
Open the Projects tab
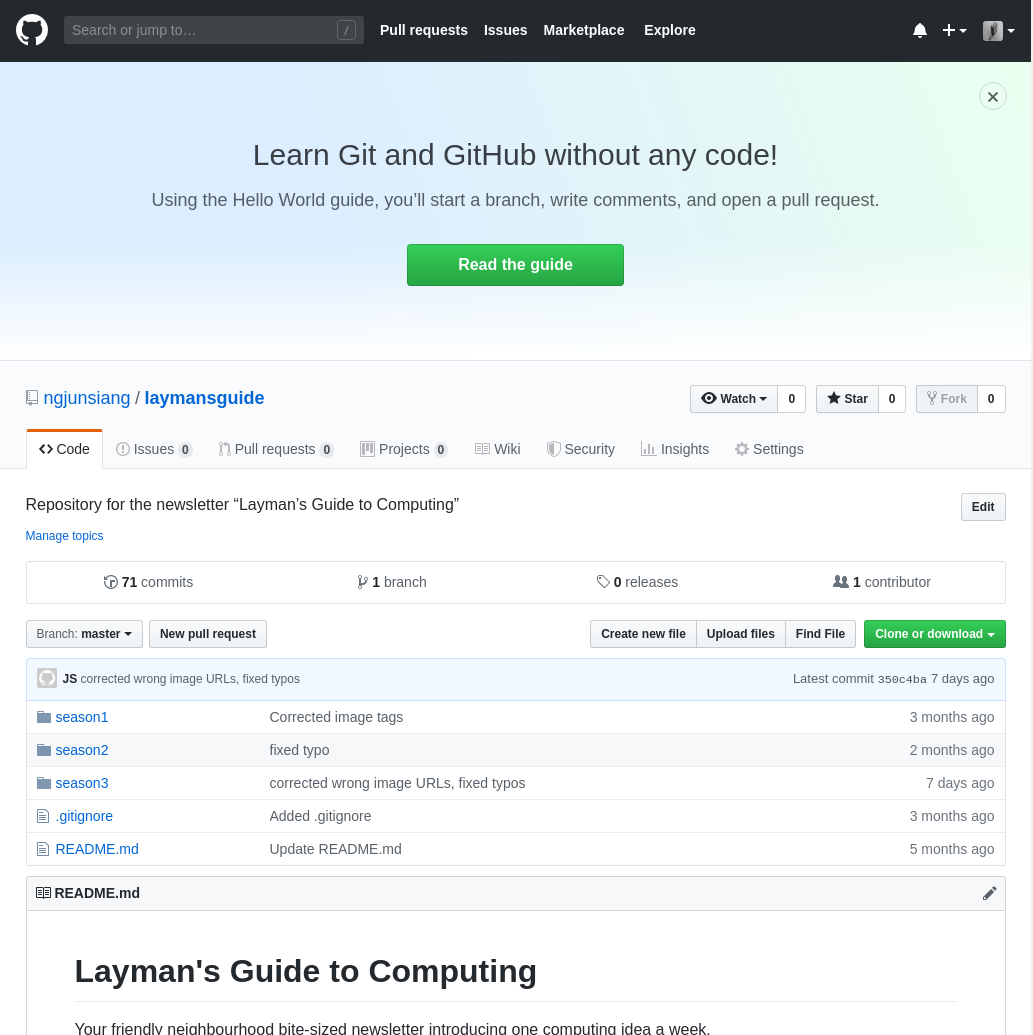point(403,449)
